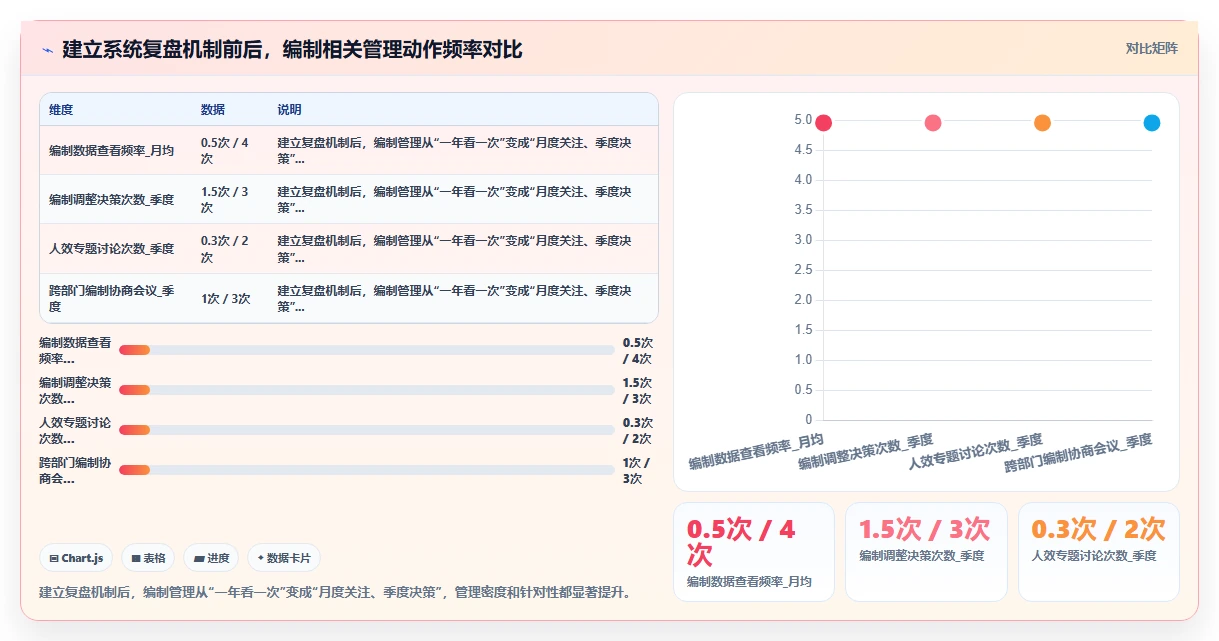
Task: Click chart axis label 编制数据查看频率_月均
Action: click(757, 452)
